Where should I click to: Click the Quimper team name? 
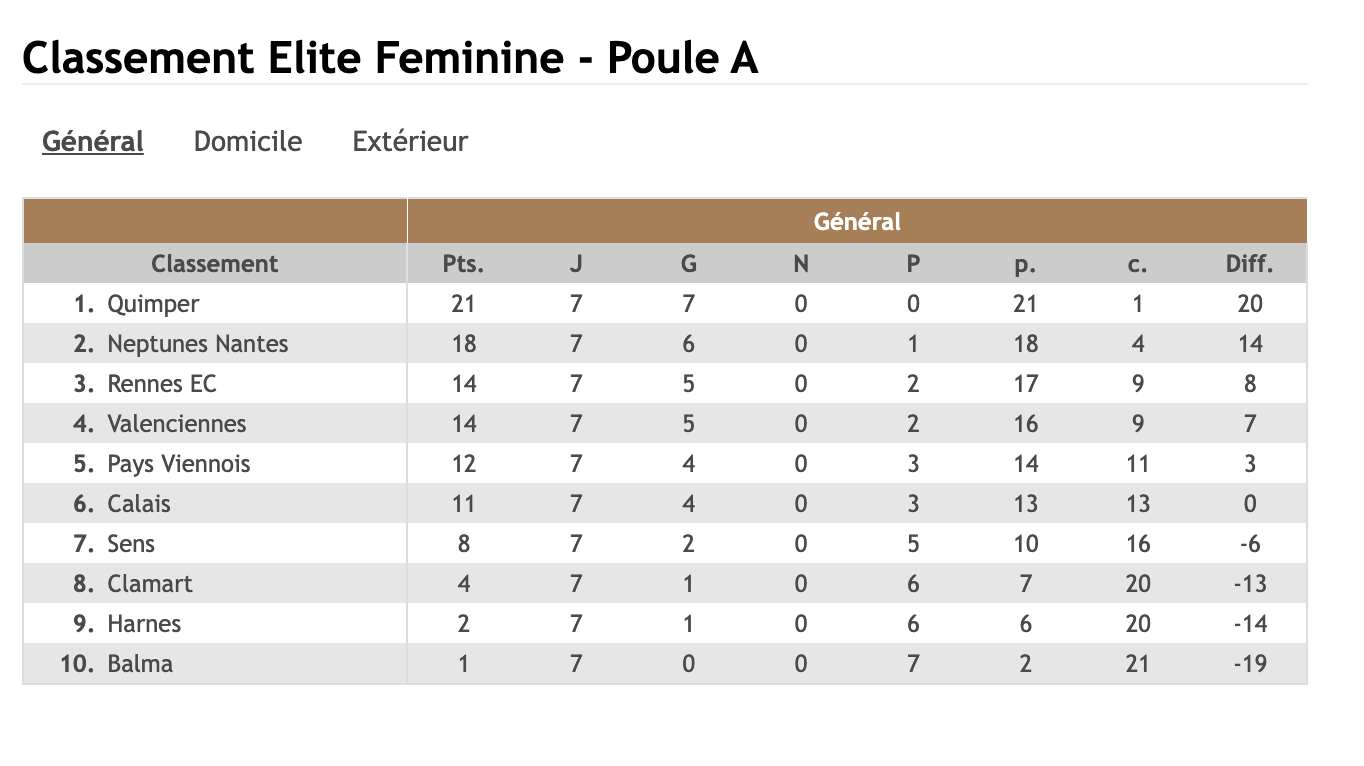153,304
